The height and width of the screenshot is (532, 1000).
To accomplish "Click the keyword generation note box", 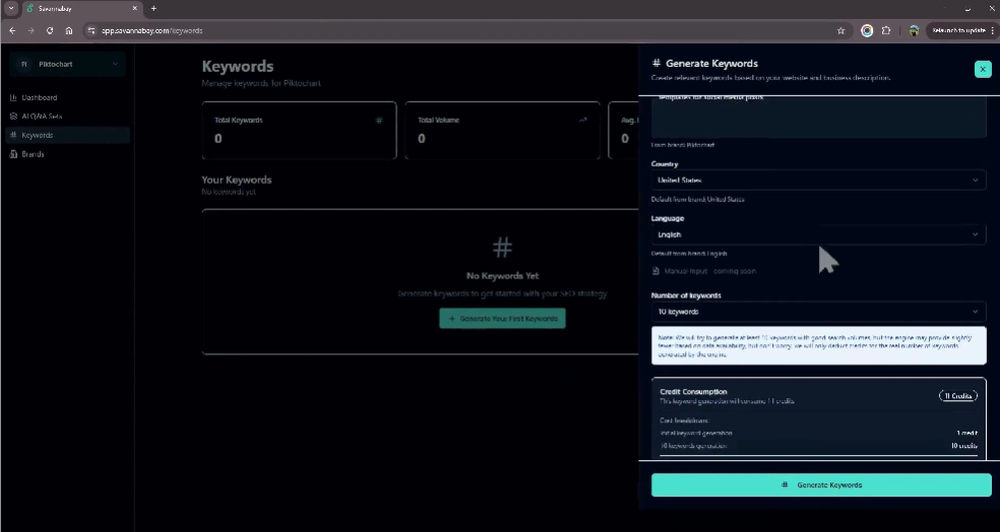I will (819, 346).
